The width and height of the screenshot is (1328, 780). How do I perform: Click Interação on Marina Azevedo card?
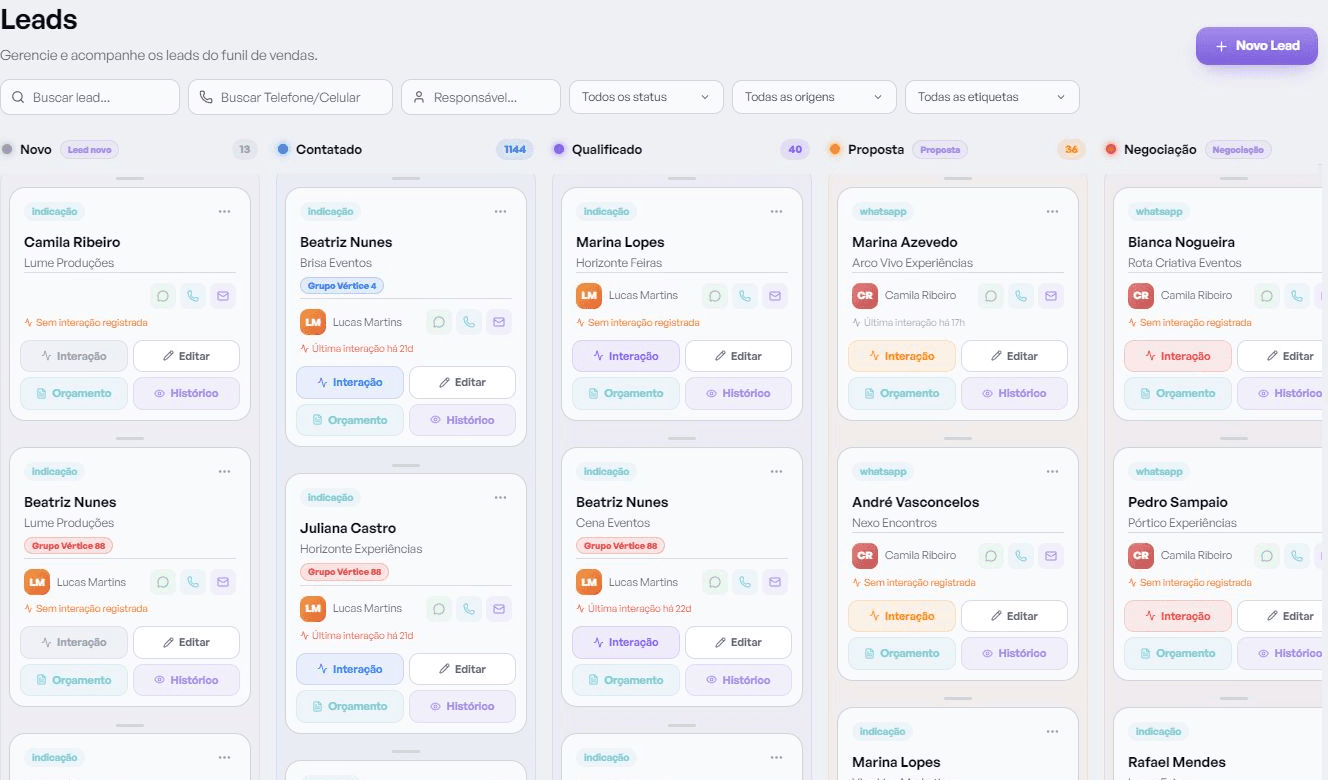[902, 356]
